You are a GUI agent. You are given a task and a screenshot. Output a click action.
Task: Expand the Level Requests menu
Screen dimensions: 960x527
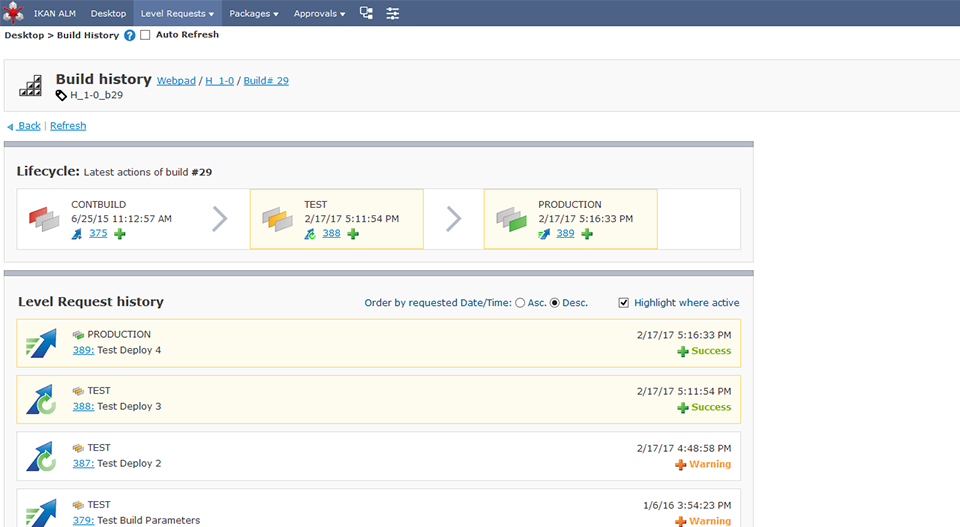(177, 14)
